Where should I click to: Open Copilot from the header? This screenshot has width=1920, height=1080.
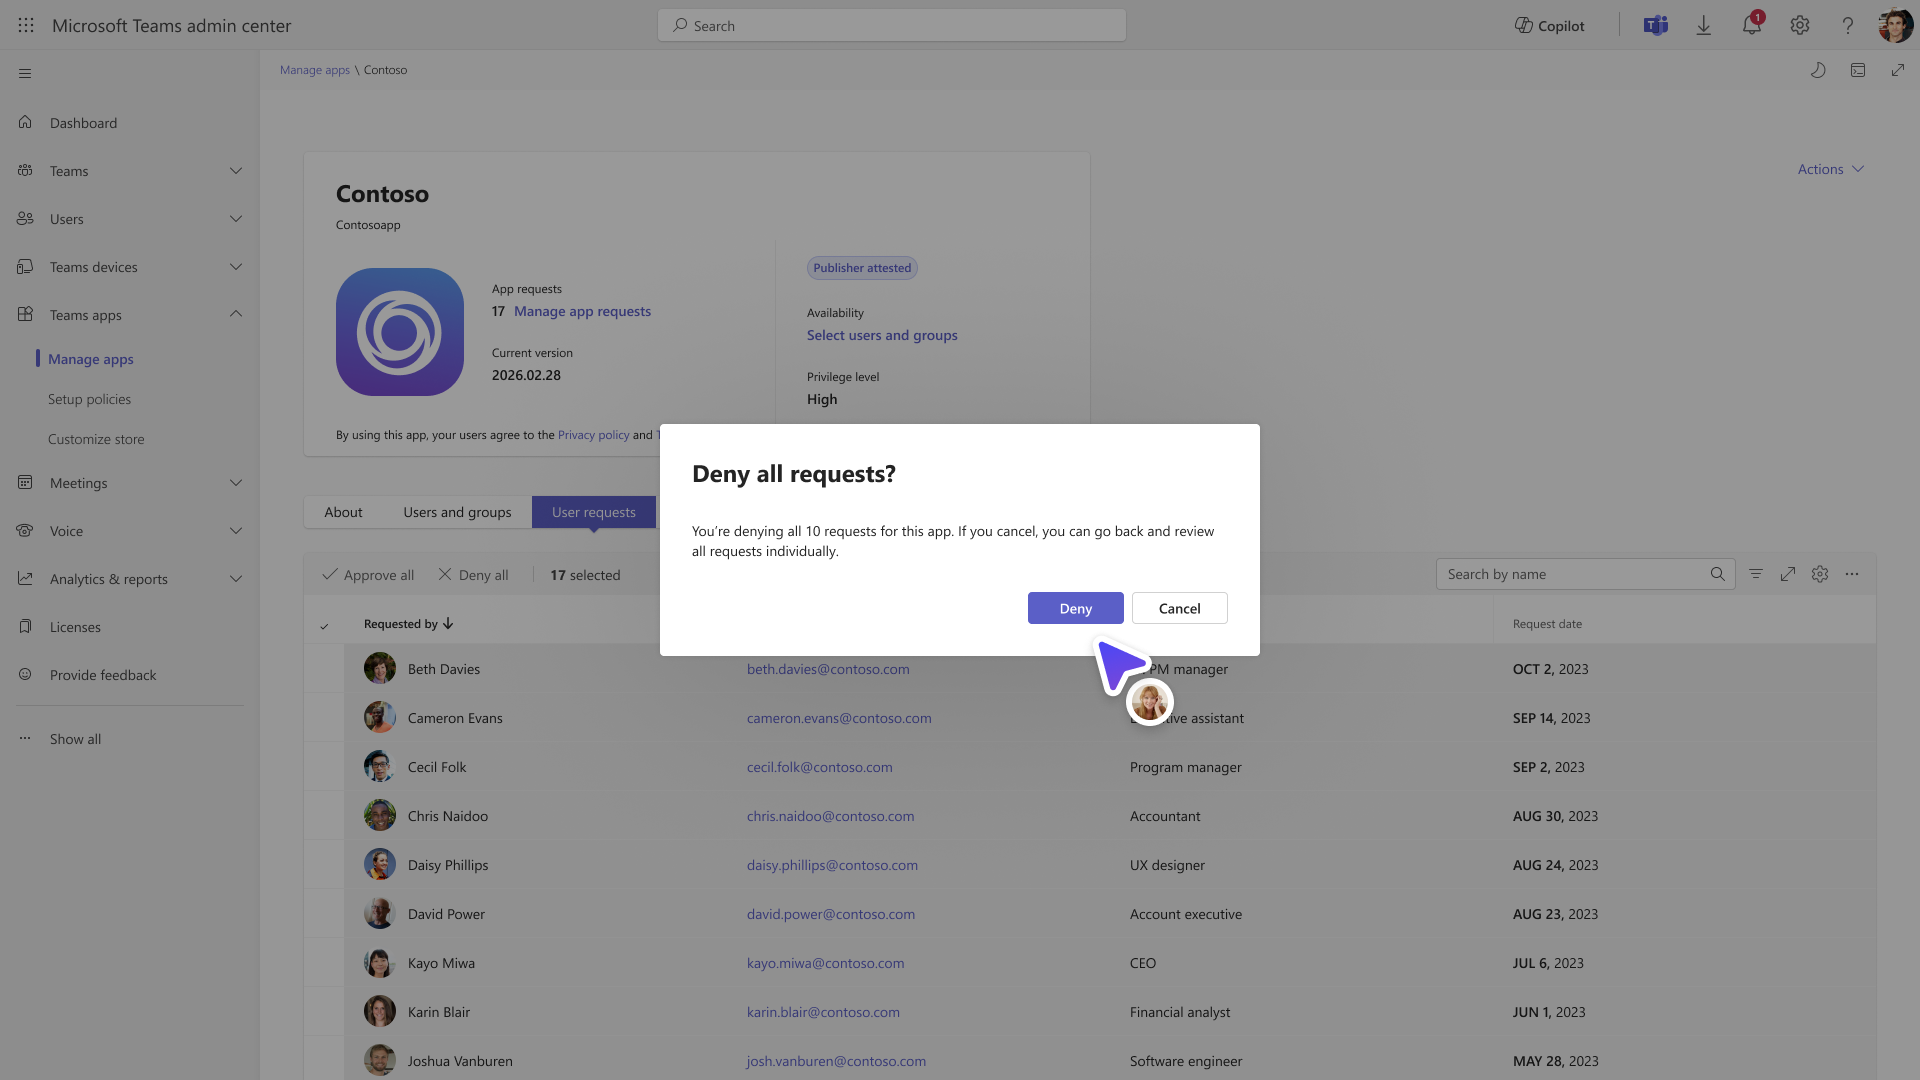[x=1549, y=26]
